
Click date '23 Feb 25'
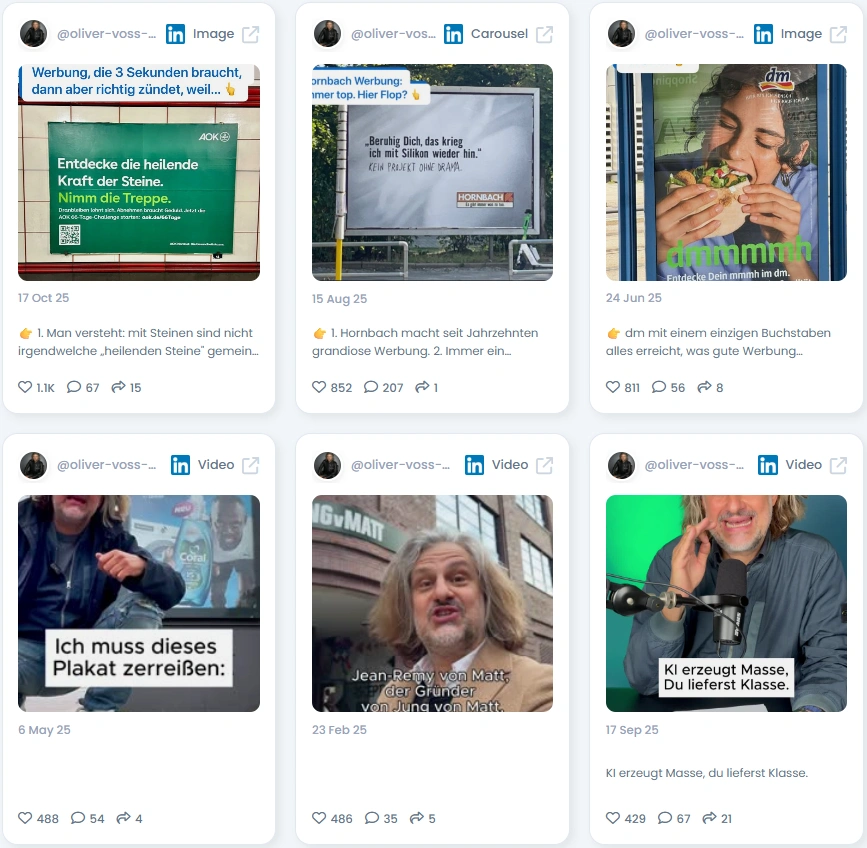tap(340, 730)
